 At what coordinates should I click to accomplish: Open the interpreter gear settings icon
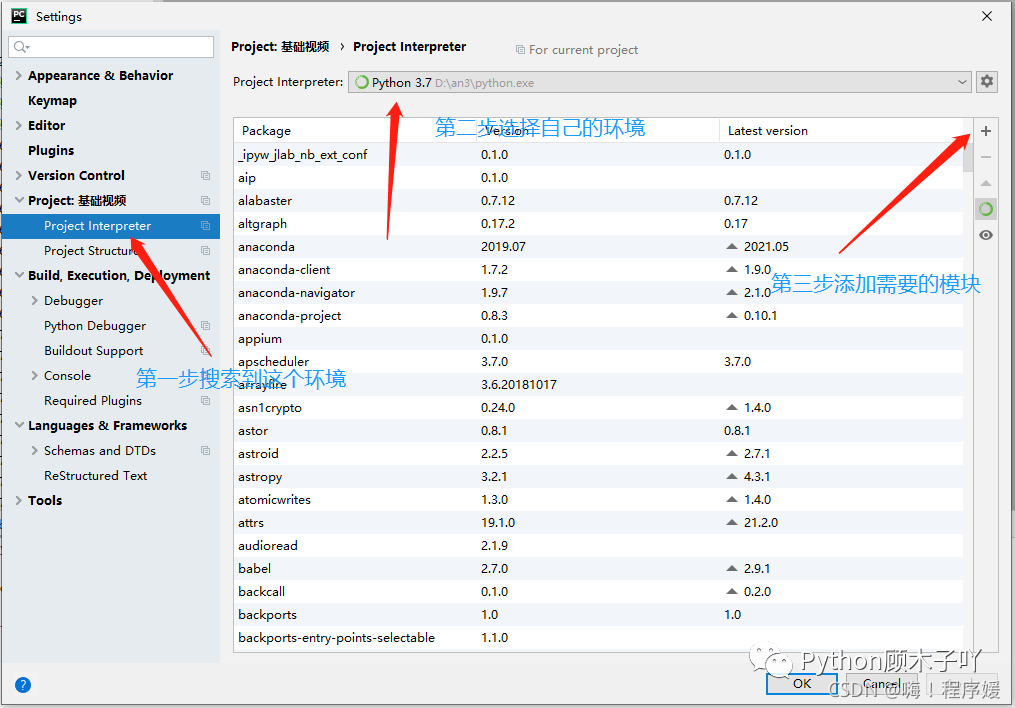pos(987,82)
